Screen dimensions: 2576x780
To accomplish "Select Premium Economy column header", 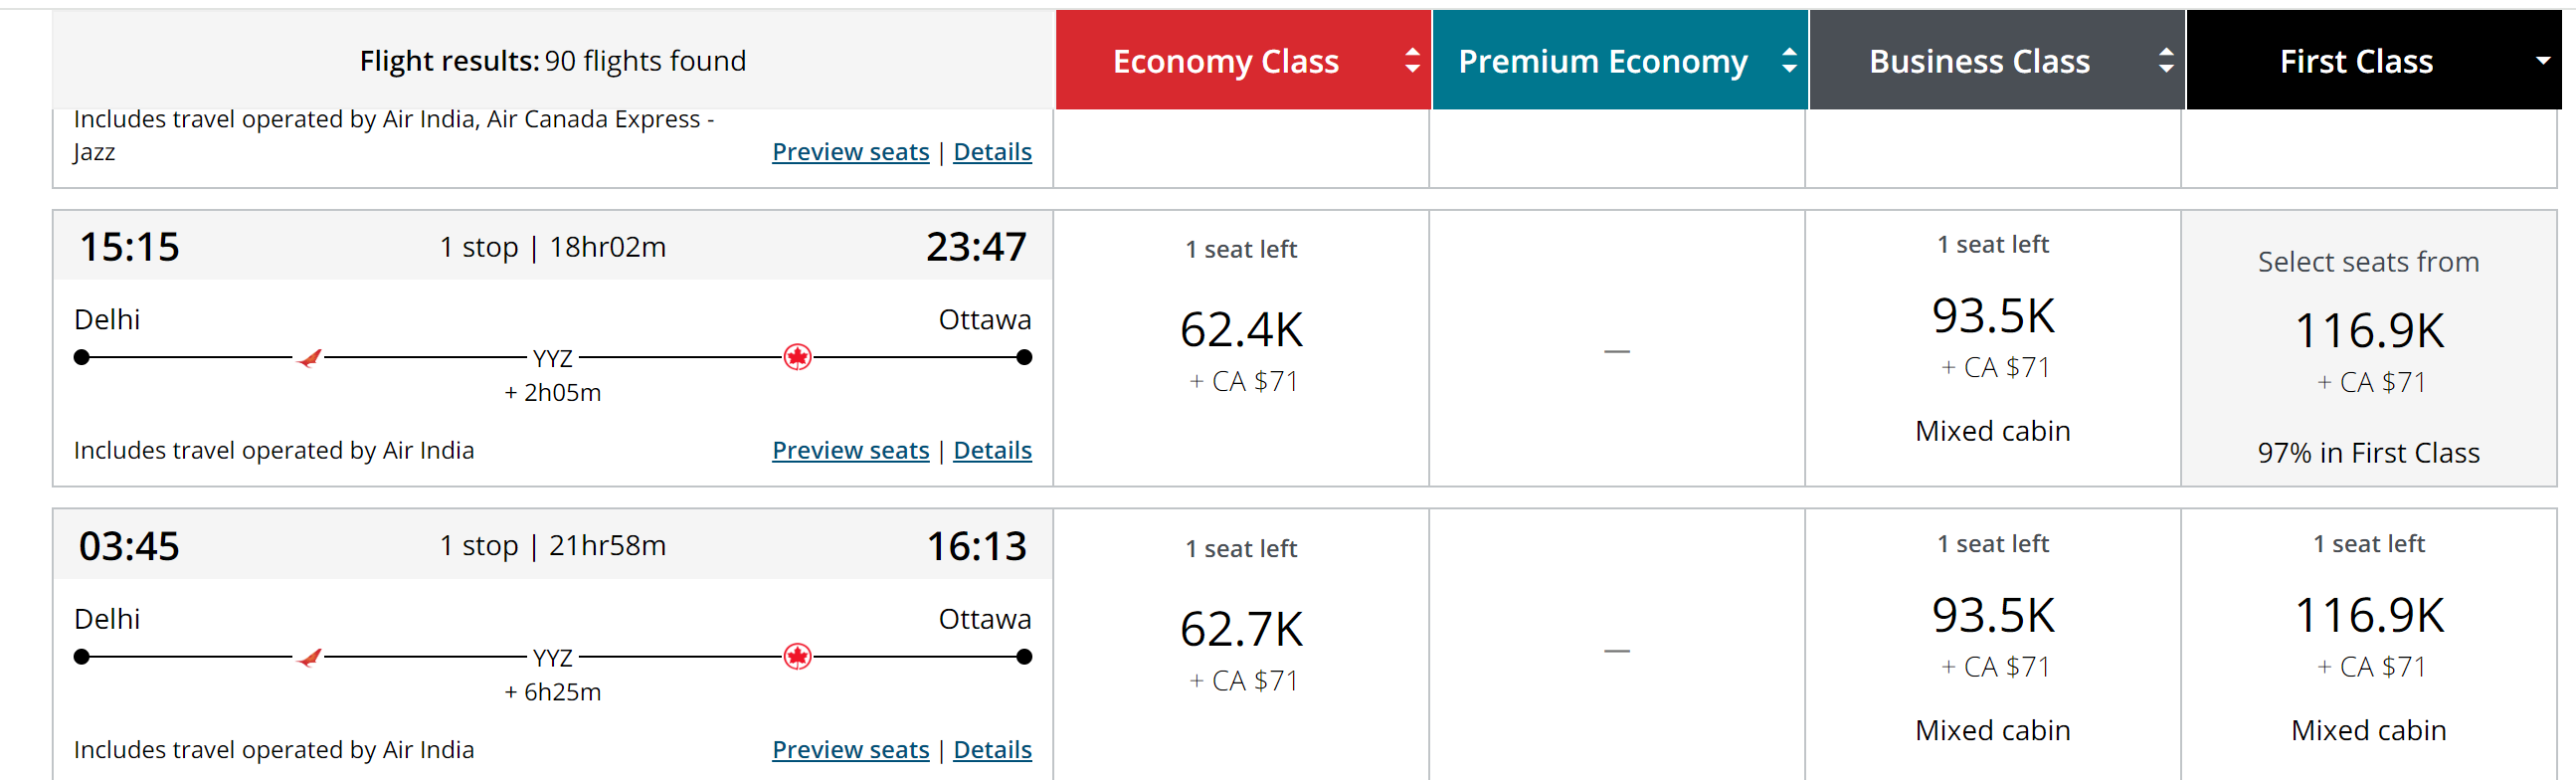I will 1619,60.
